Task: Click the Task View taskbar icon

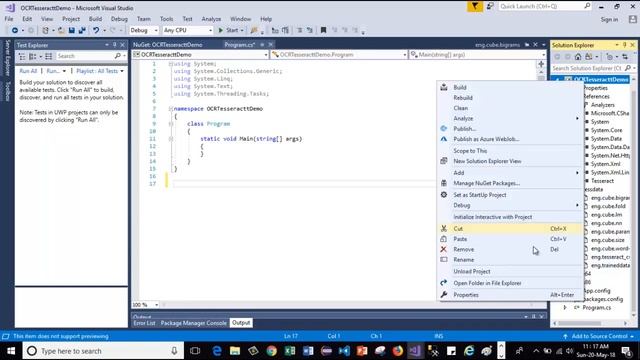Action: (195, 351)
